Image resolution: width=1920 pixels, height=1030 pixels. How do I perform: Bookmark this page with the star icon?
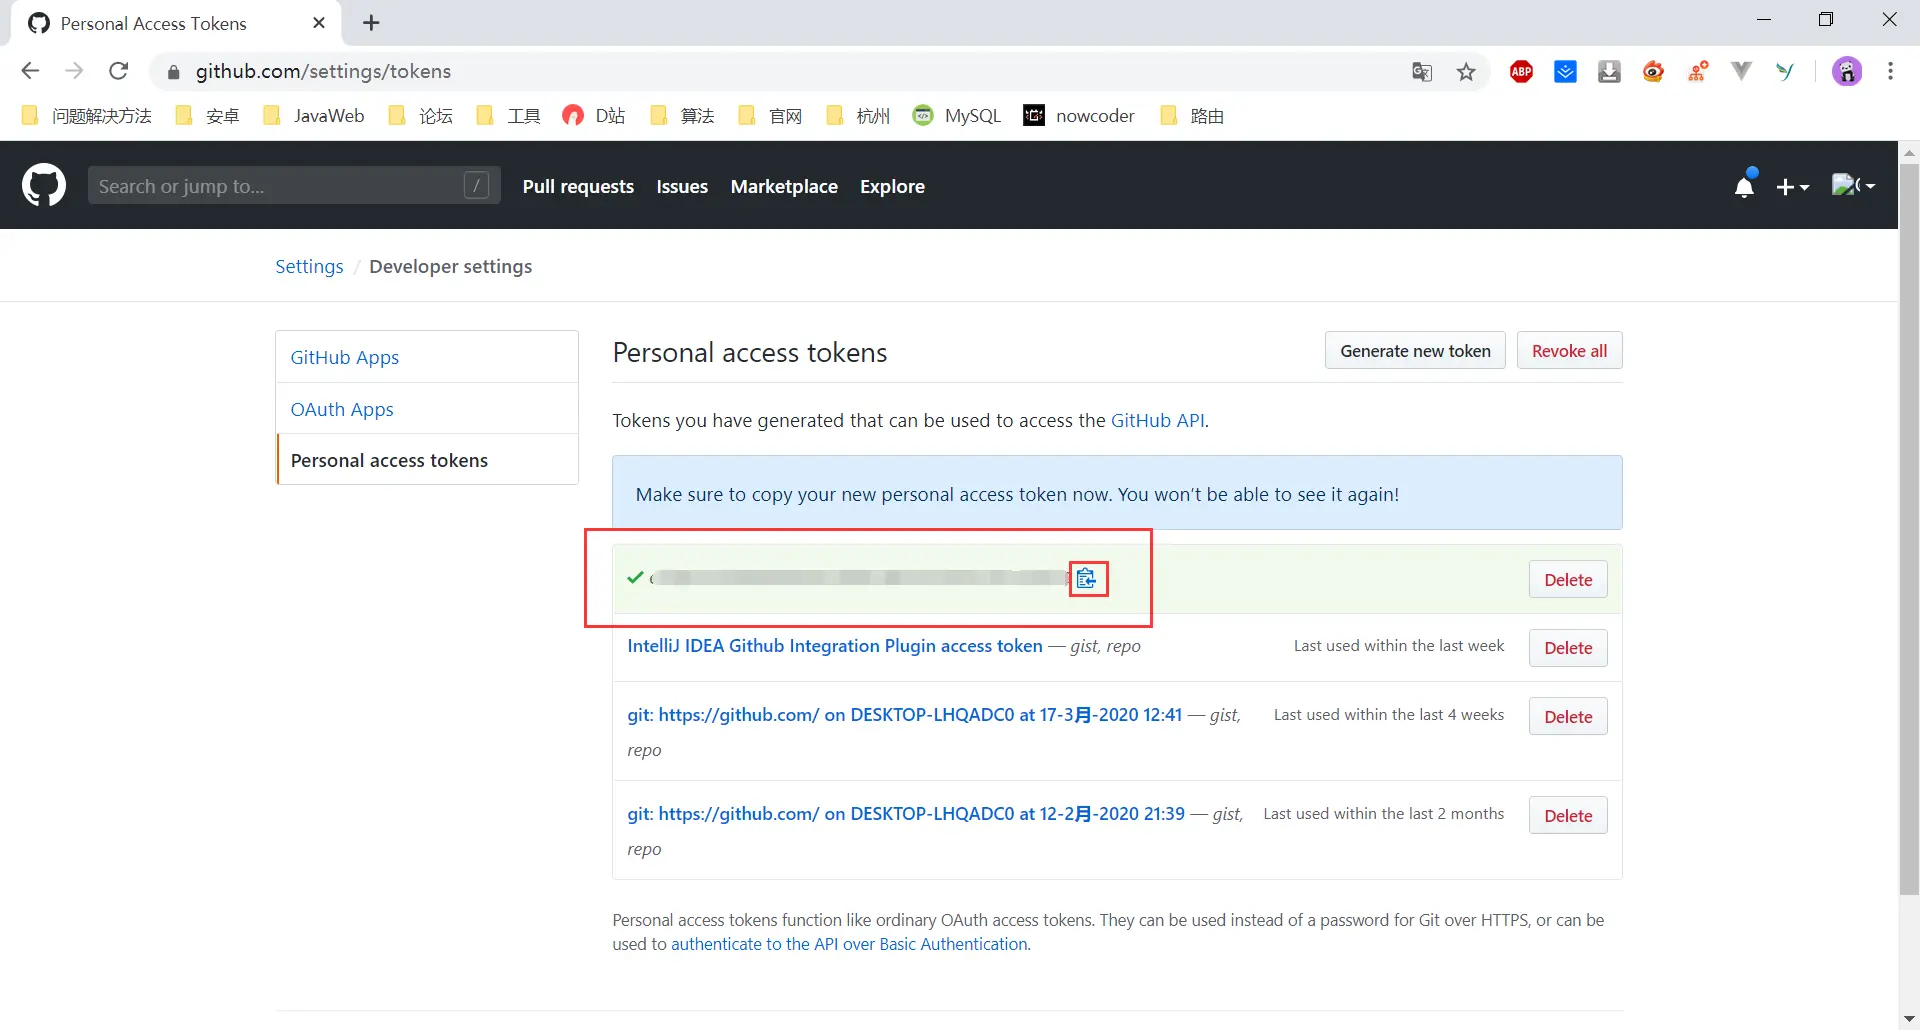[x=1466, y=71]
